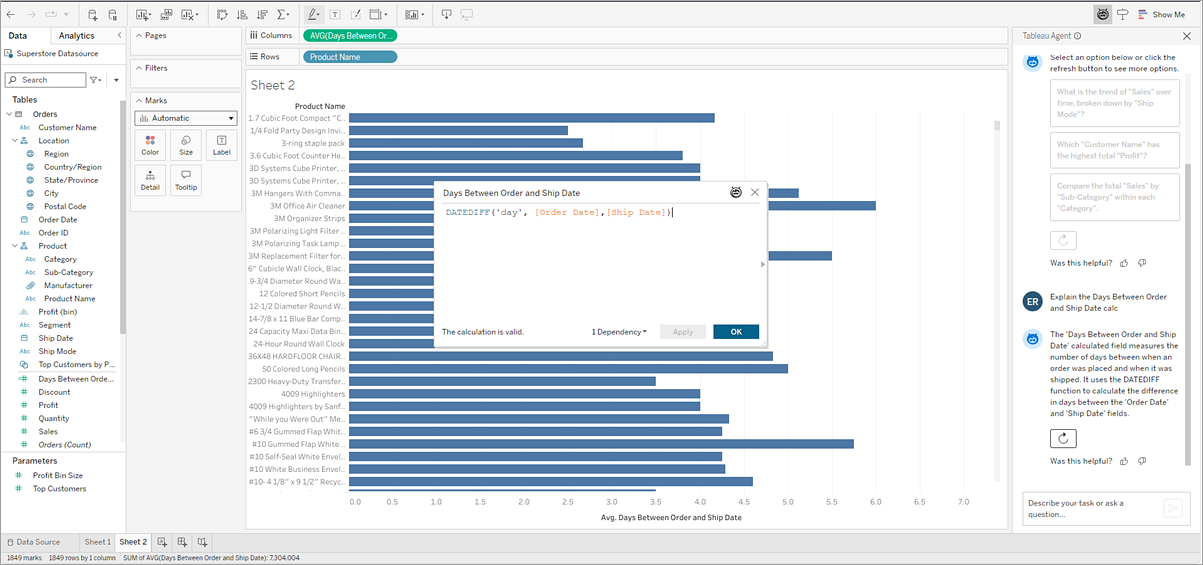Click the disabled Apply button in calc dialog
Viewport: 1203px width, 565px height.
(683, 332)
